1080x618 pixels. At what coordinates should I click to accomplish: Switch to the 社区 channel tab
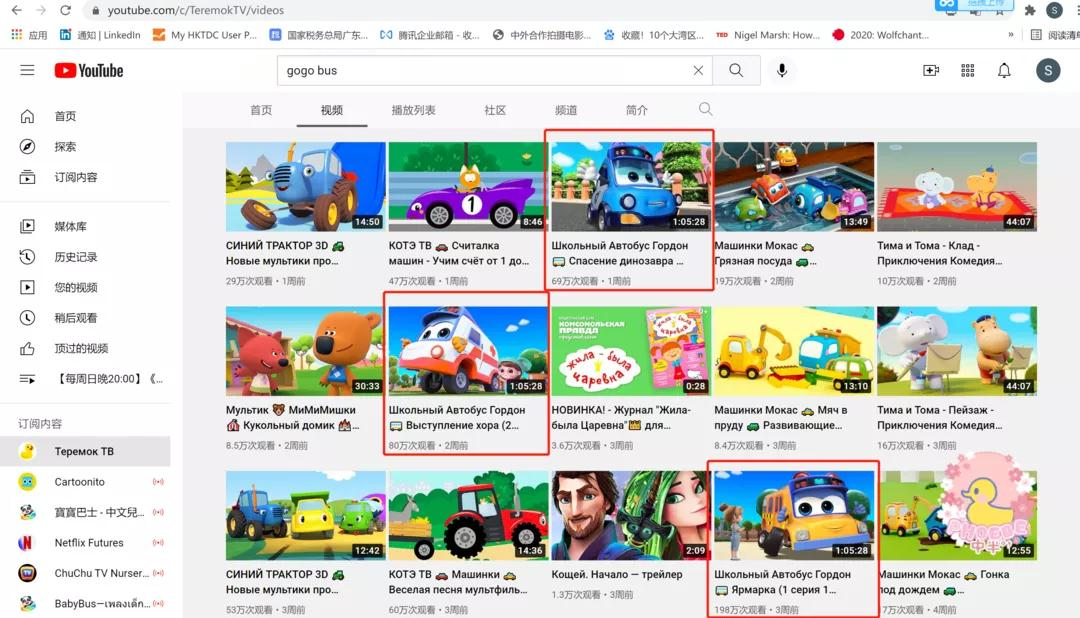(495, 110)
